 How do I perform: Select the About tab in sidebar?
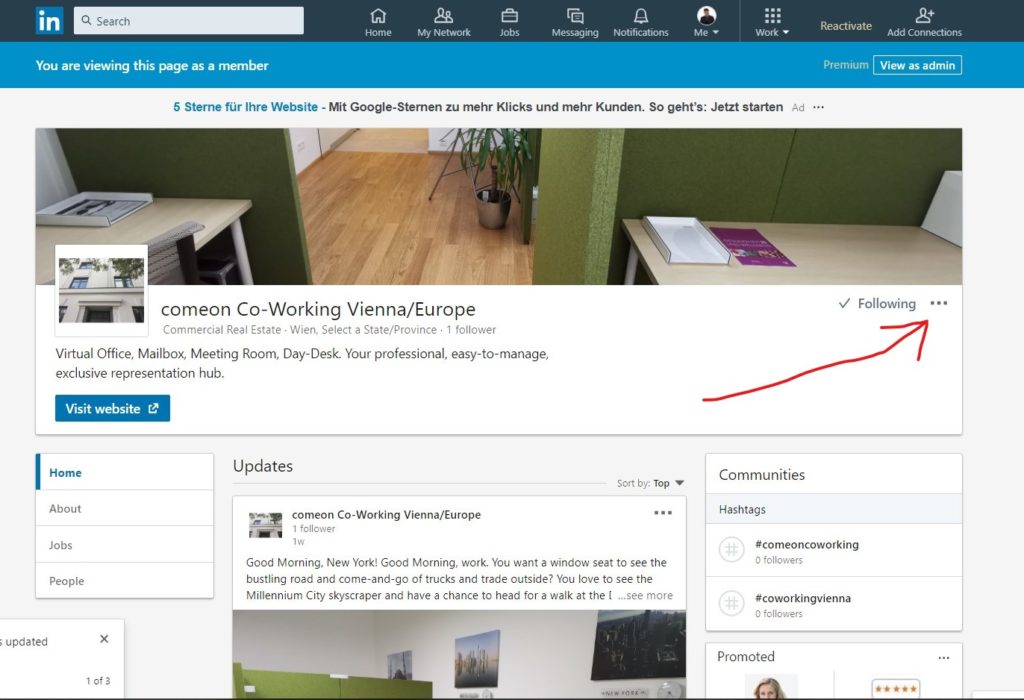[66, 509]
